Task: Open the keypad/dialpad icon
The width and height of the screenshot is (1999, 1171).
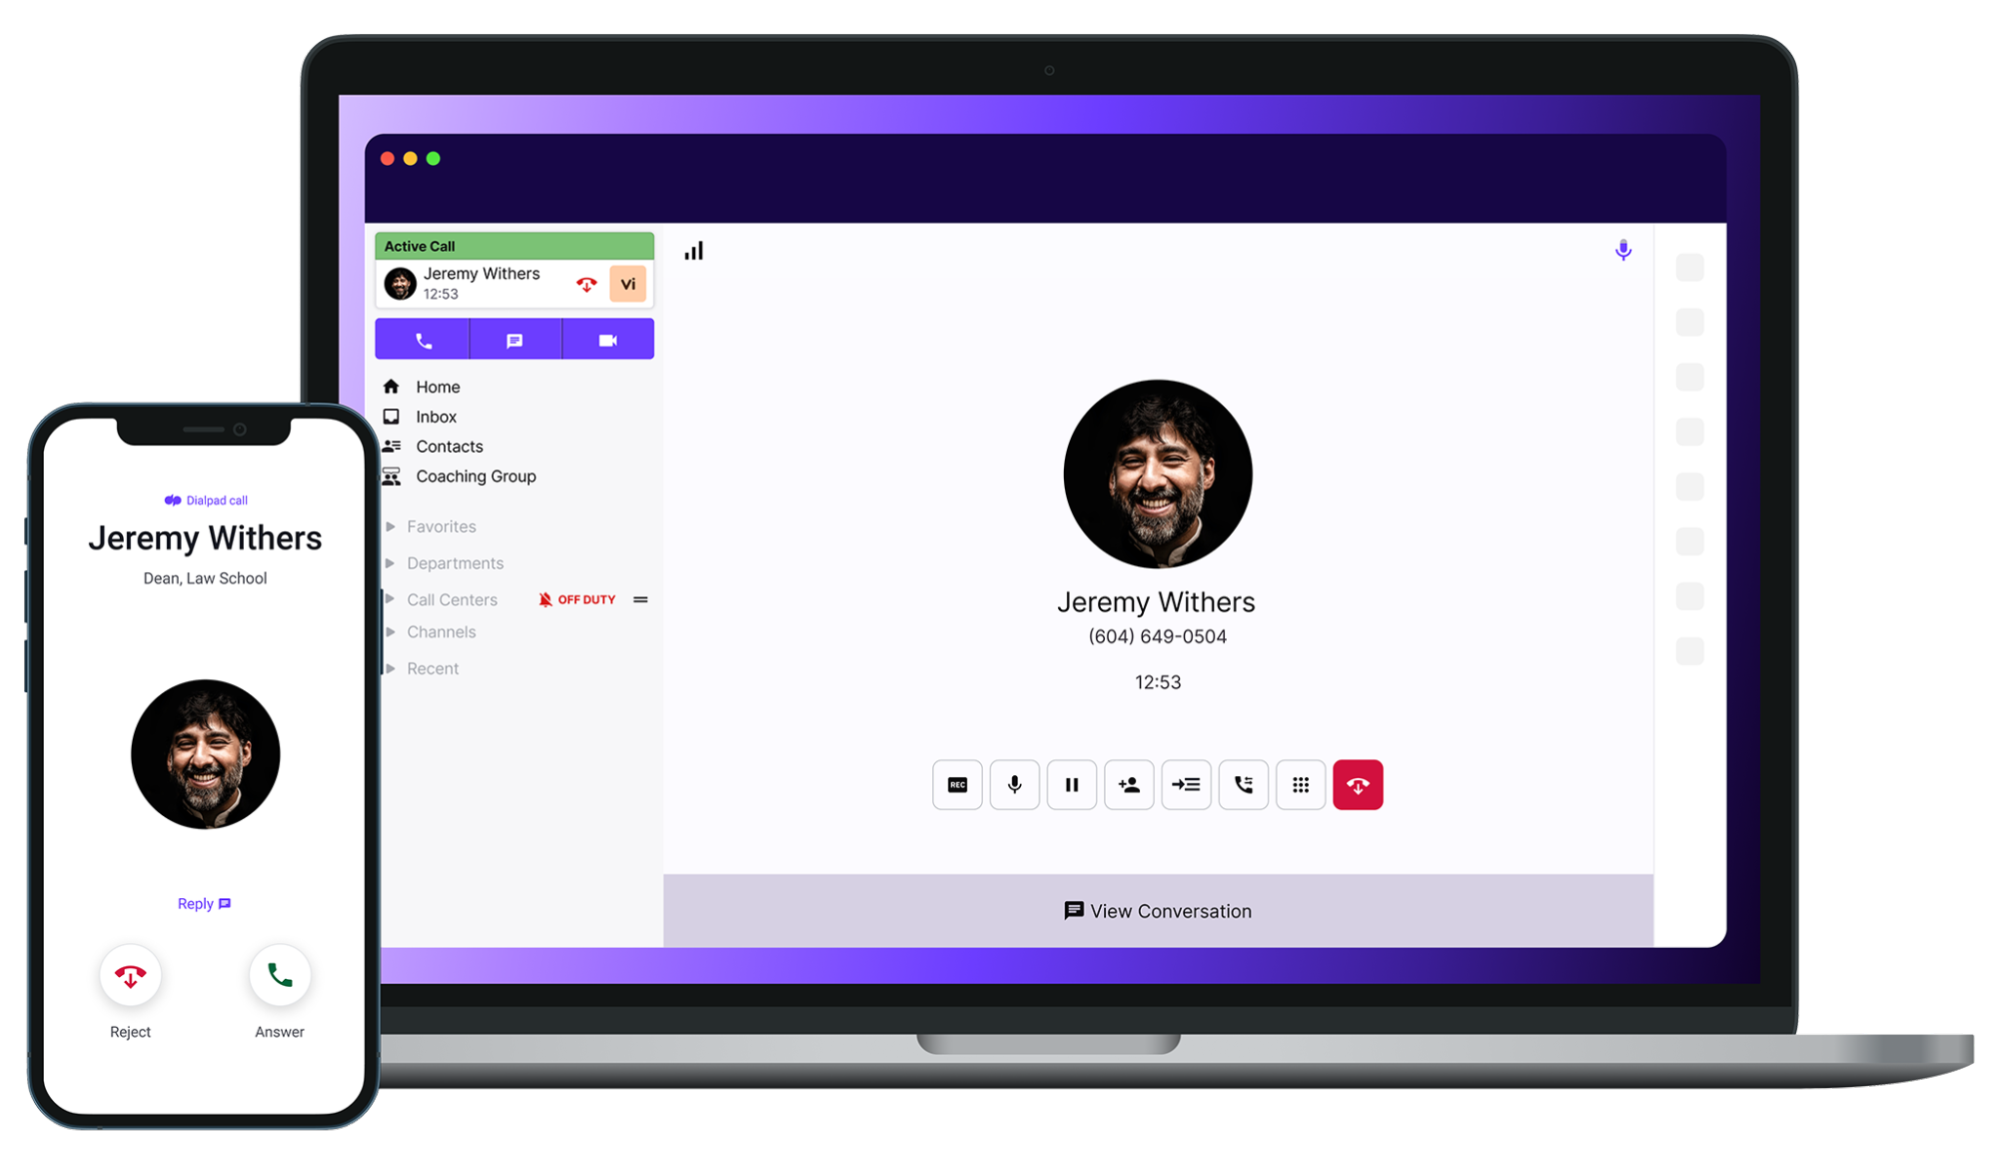Action: click(1301, 785)
